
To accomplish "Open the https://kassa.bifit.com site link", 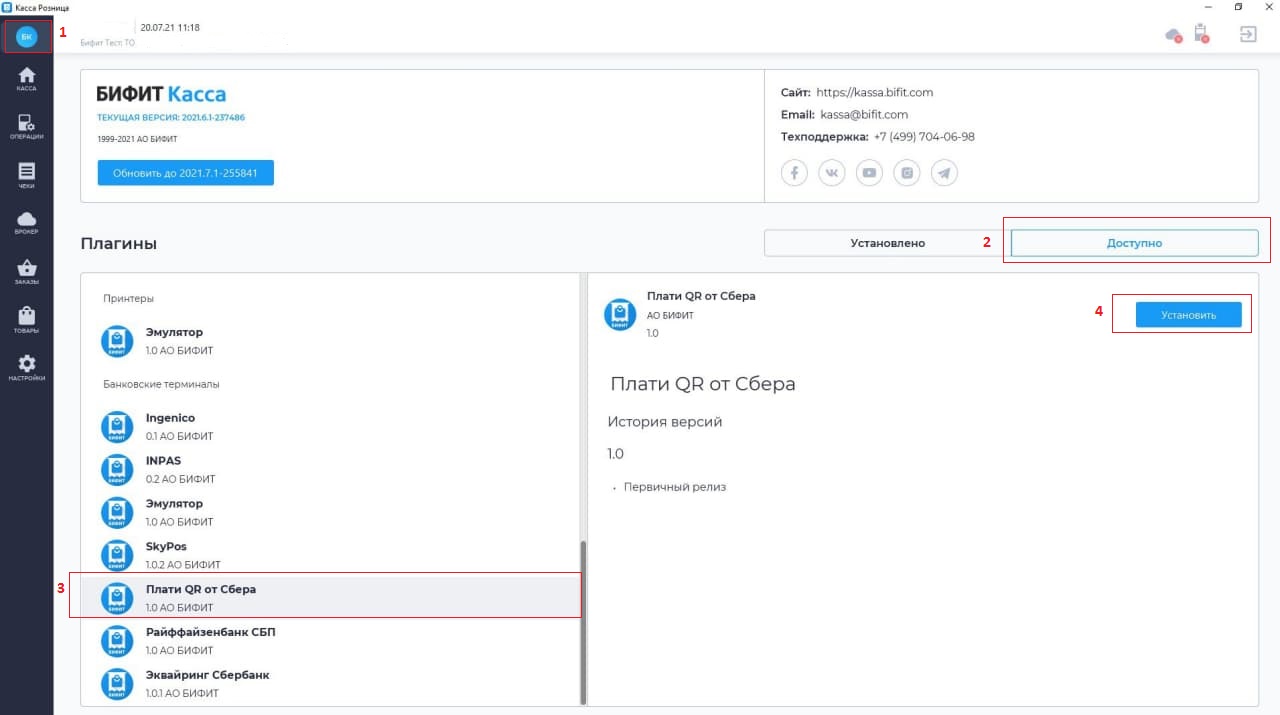I will (874, 92).
